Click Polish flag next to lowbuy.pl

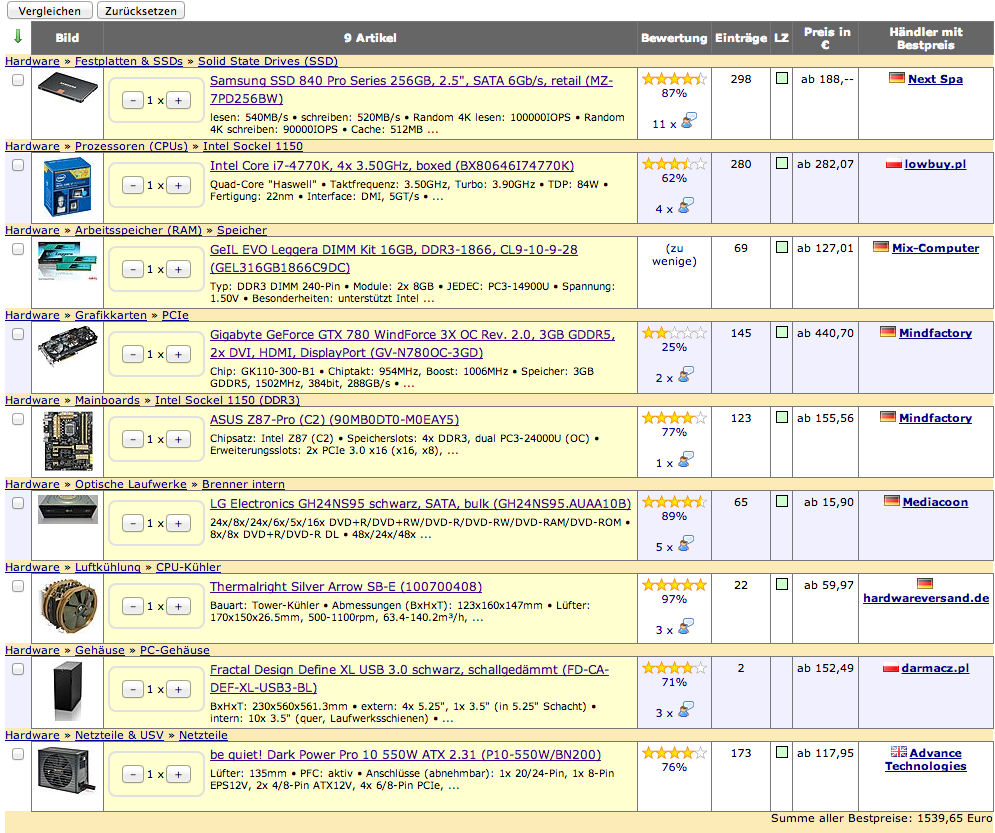[893, 164]
